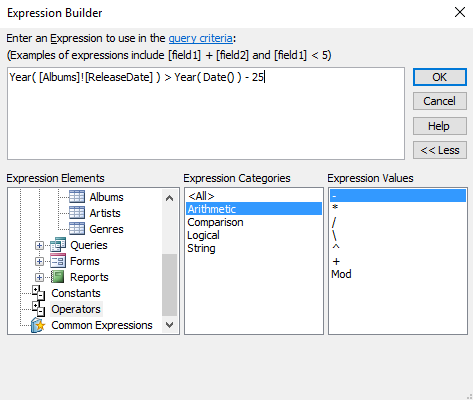Image resolution: width=473 pixels, height=400 pixels.
Task: Click the Queries folder icon
Action: click(x=58, y=245)
